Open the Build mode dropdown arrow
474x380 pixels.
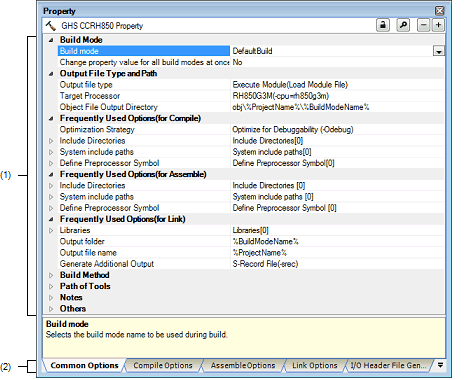point(439,51)
